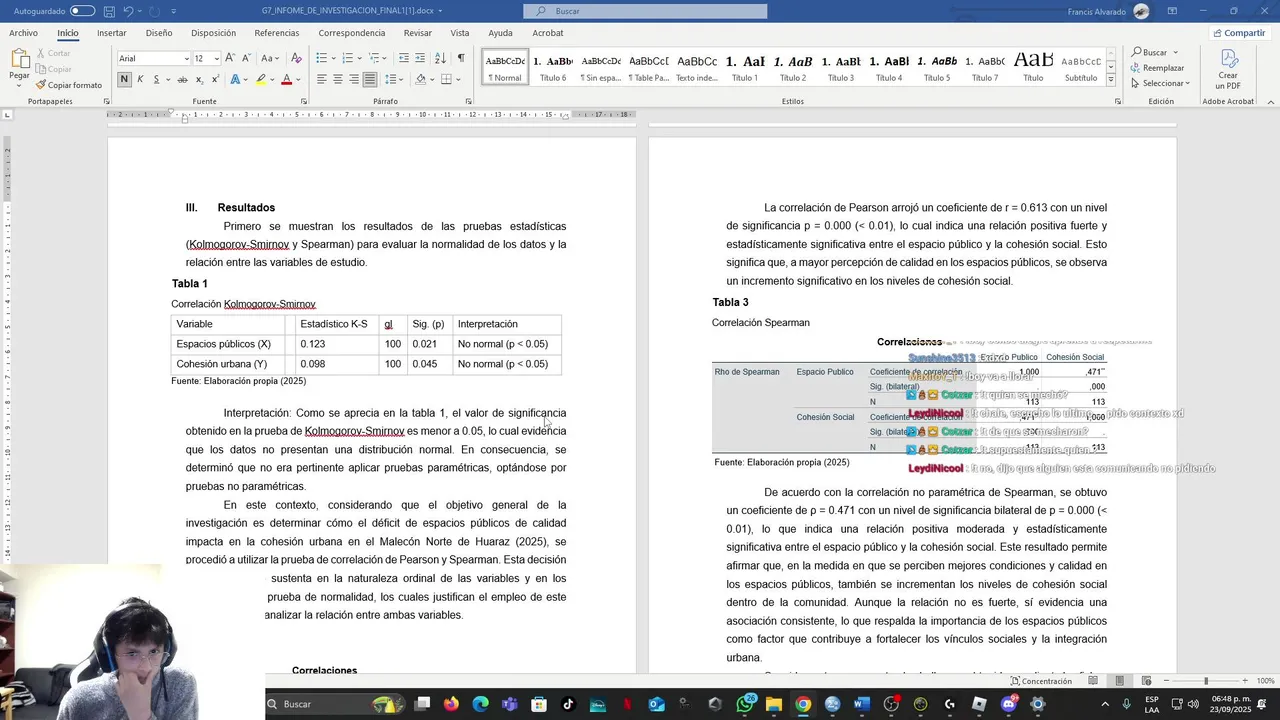
Task: Expand the Fuente dialog launcher
Action: (303, 101)
